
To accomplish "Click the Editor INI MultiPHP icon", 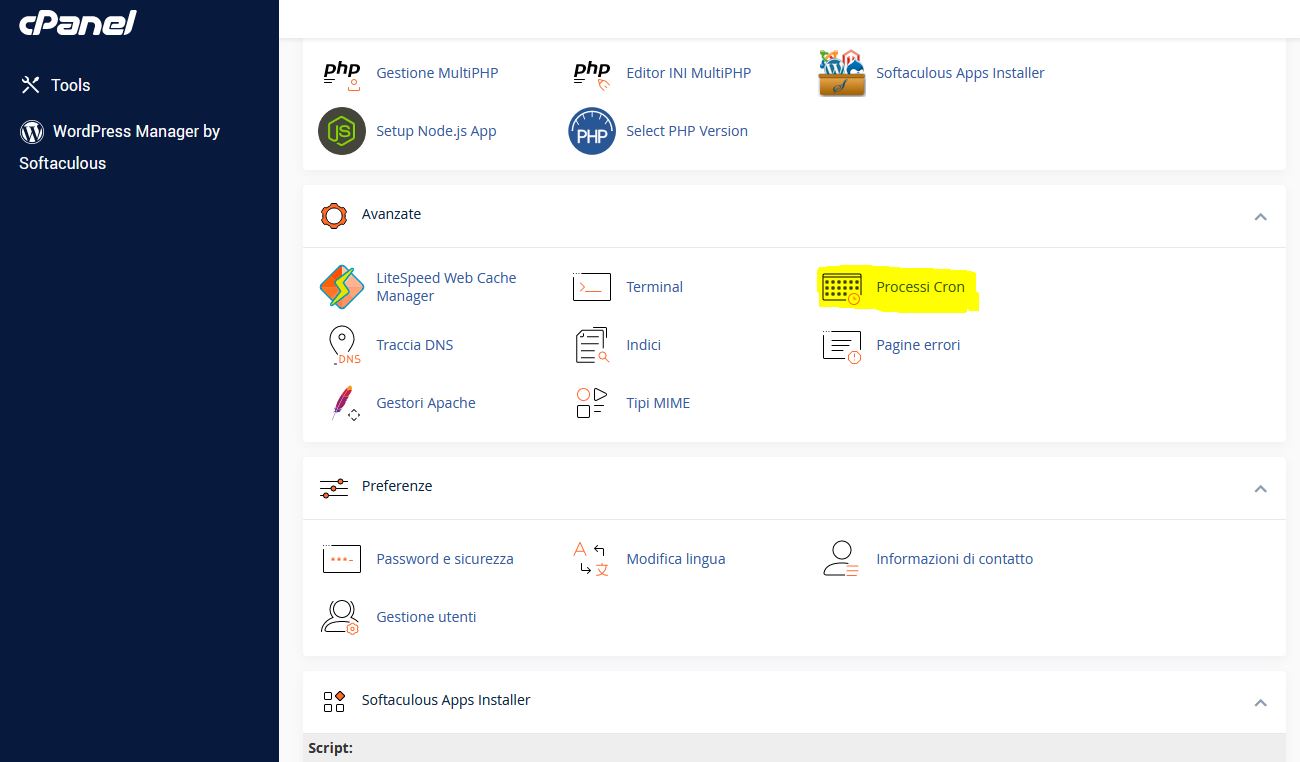I will (592, 73).
